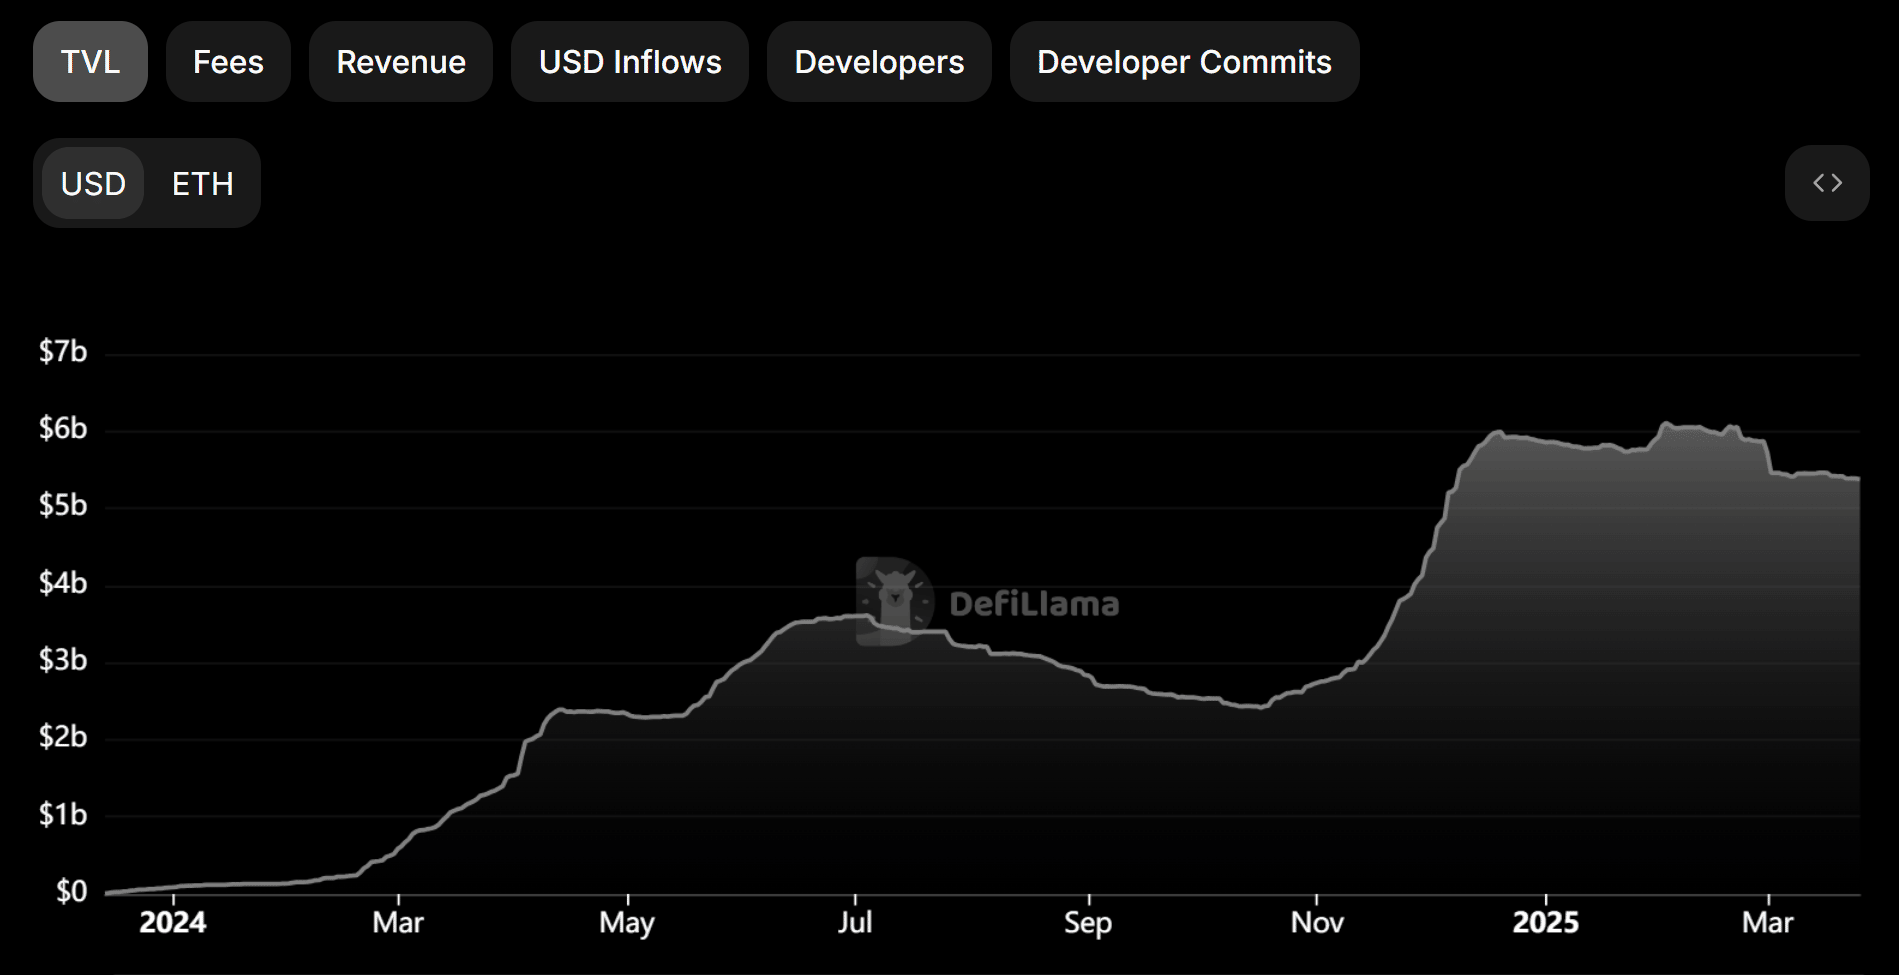Screen dimensions: 1899x975
Task: Toggle denomination to ETH
Action: click(x=203, y=184)
